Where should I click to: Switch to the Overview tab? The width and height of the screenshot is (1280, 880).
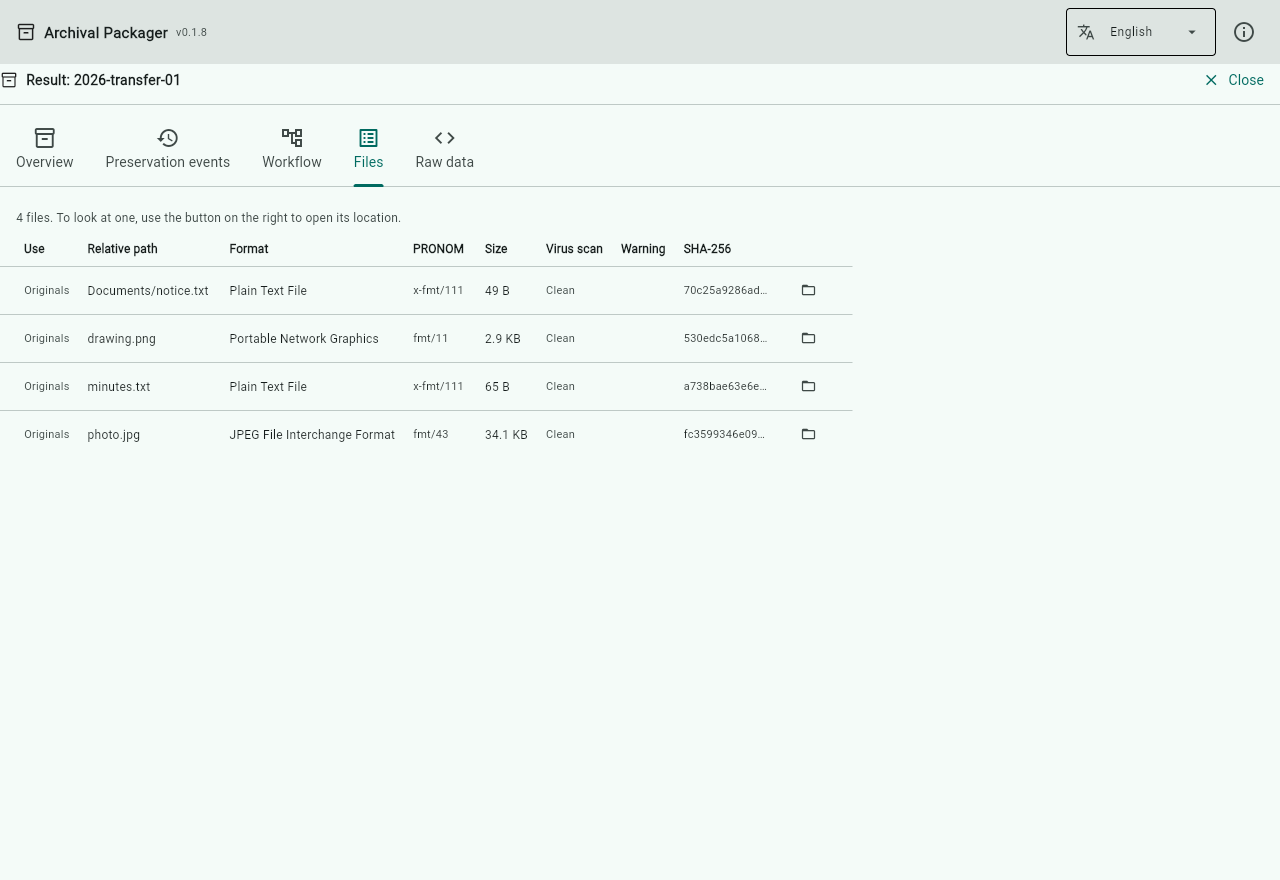tap(45, 149)
